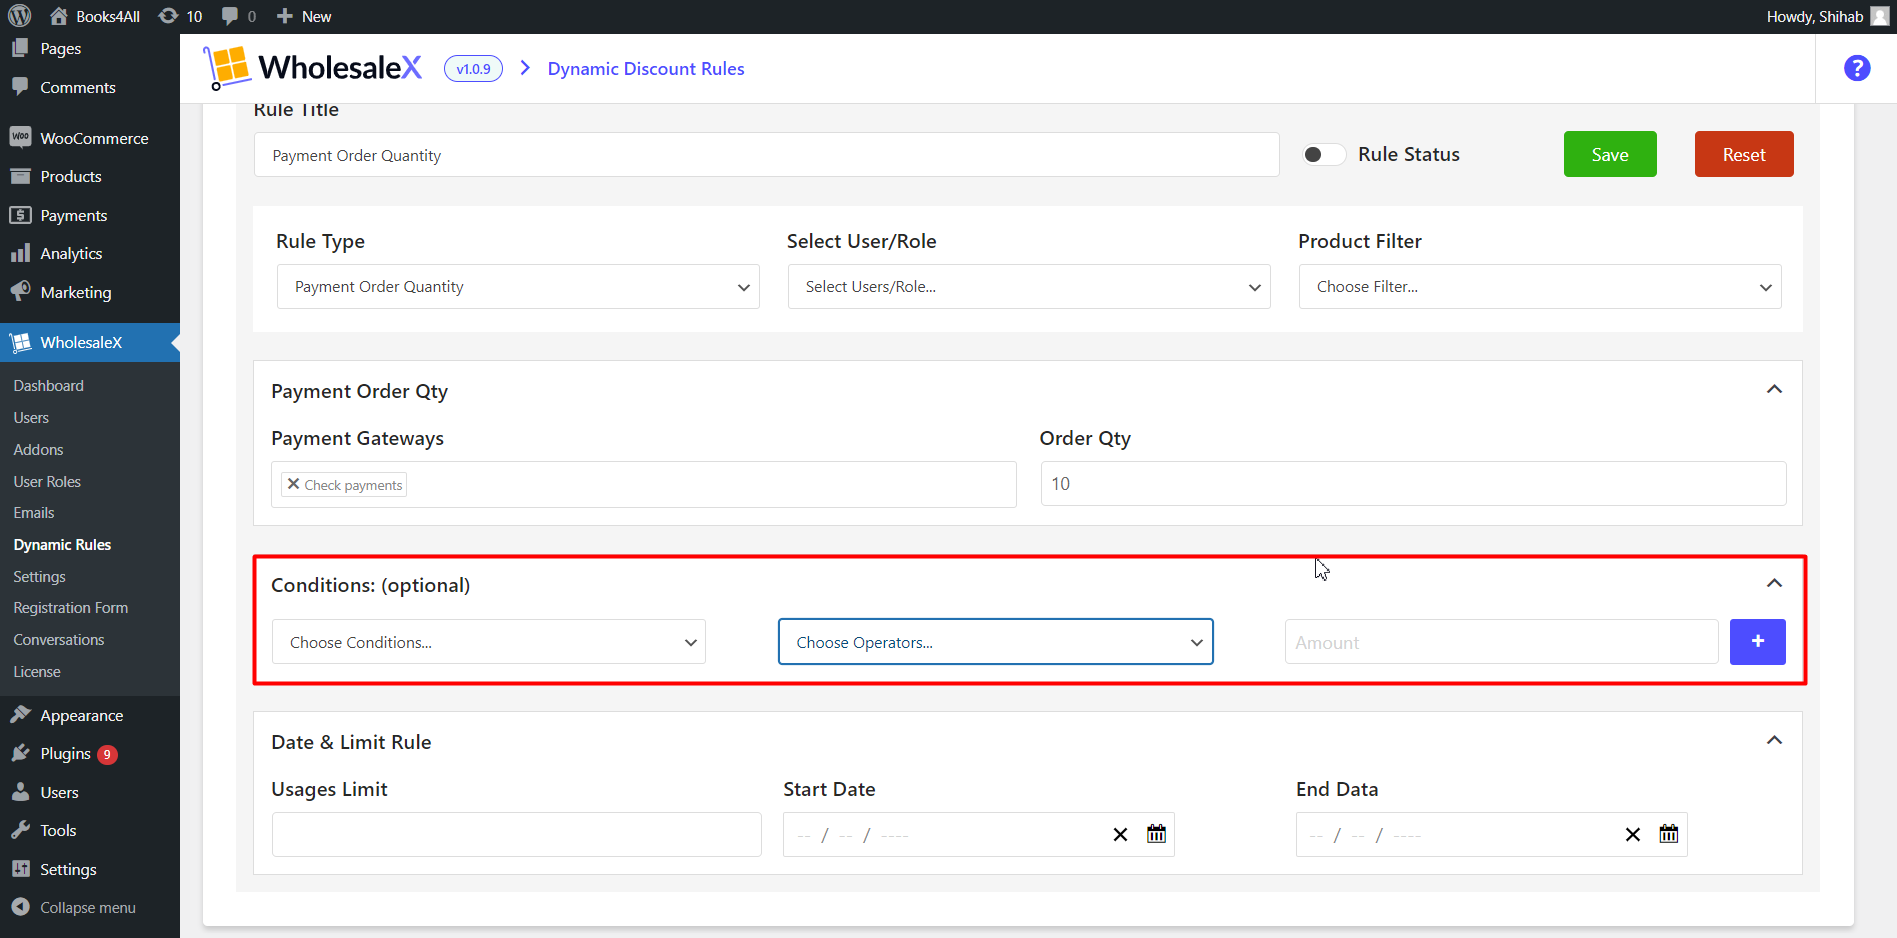Viewport: 1897px width, 938px height.
Task: Open the Rule Type dropdown
Action: click(518, 287)
